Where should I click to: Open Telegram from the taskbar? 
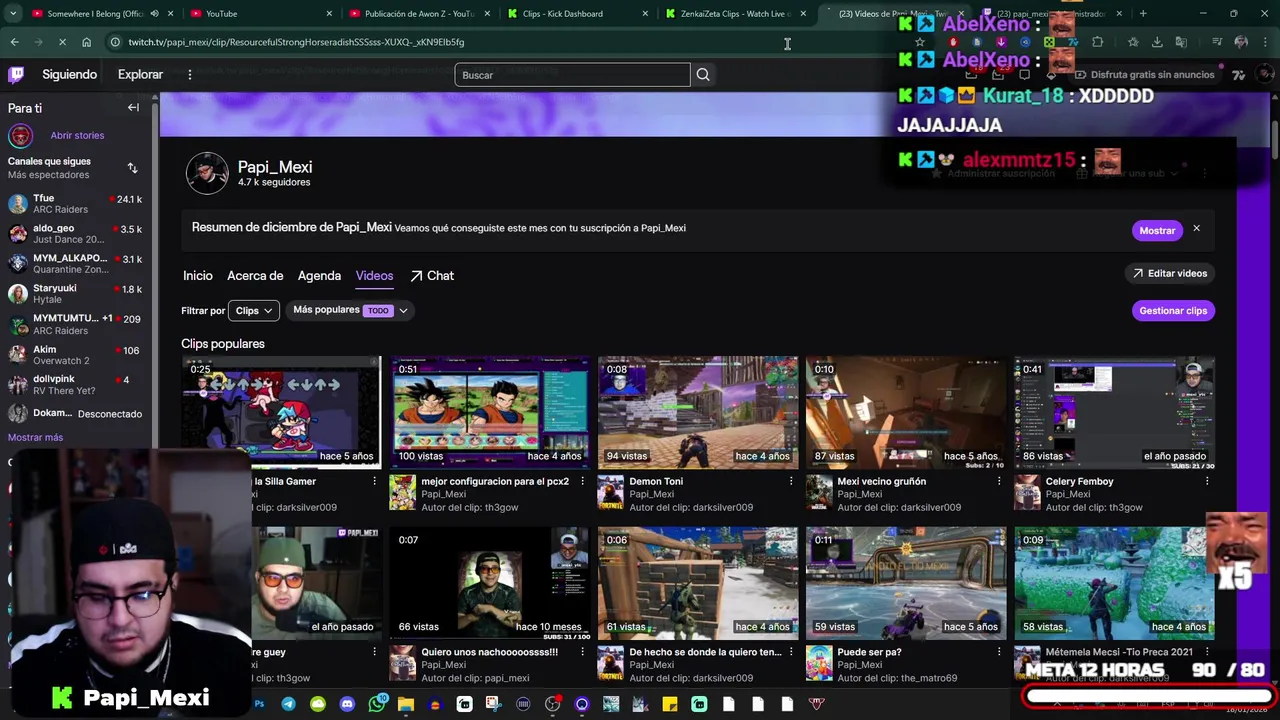(288, 704)
